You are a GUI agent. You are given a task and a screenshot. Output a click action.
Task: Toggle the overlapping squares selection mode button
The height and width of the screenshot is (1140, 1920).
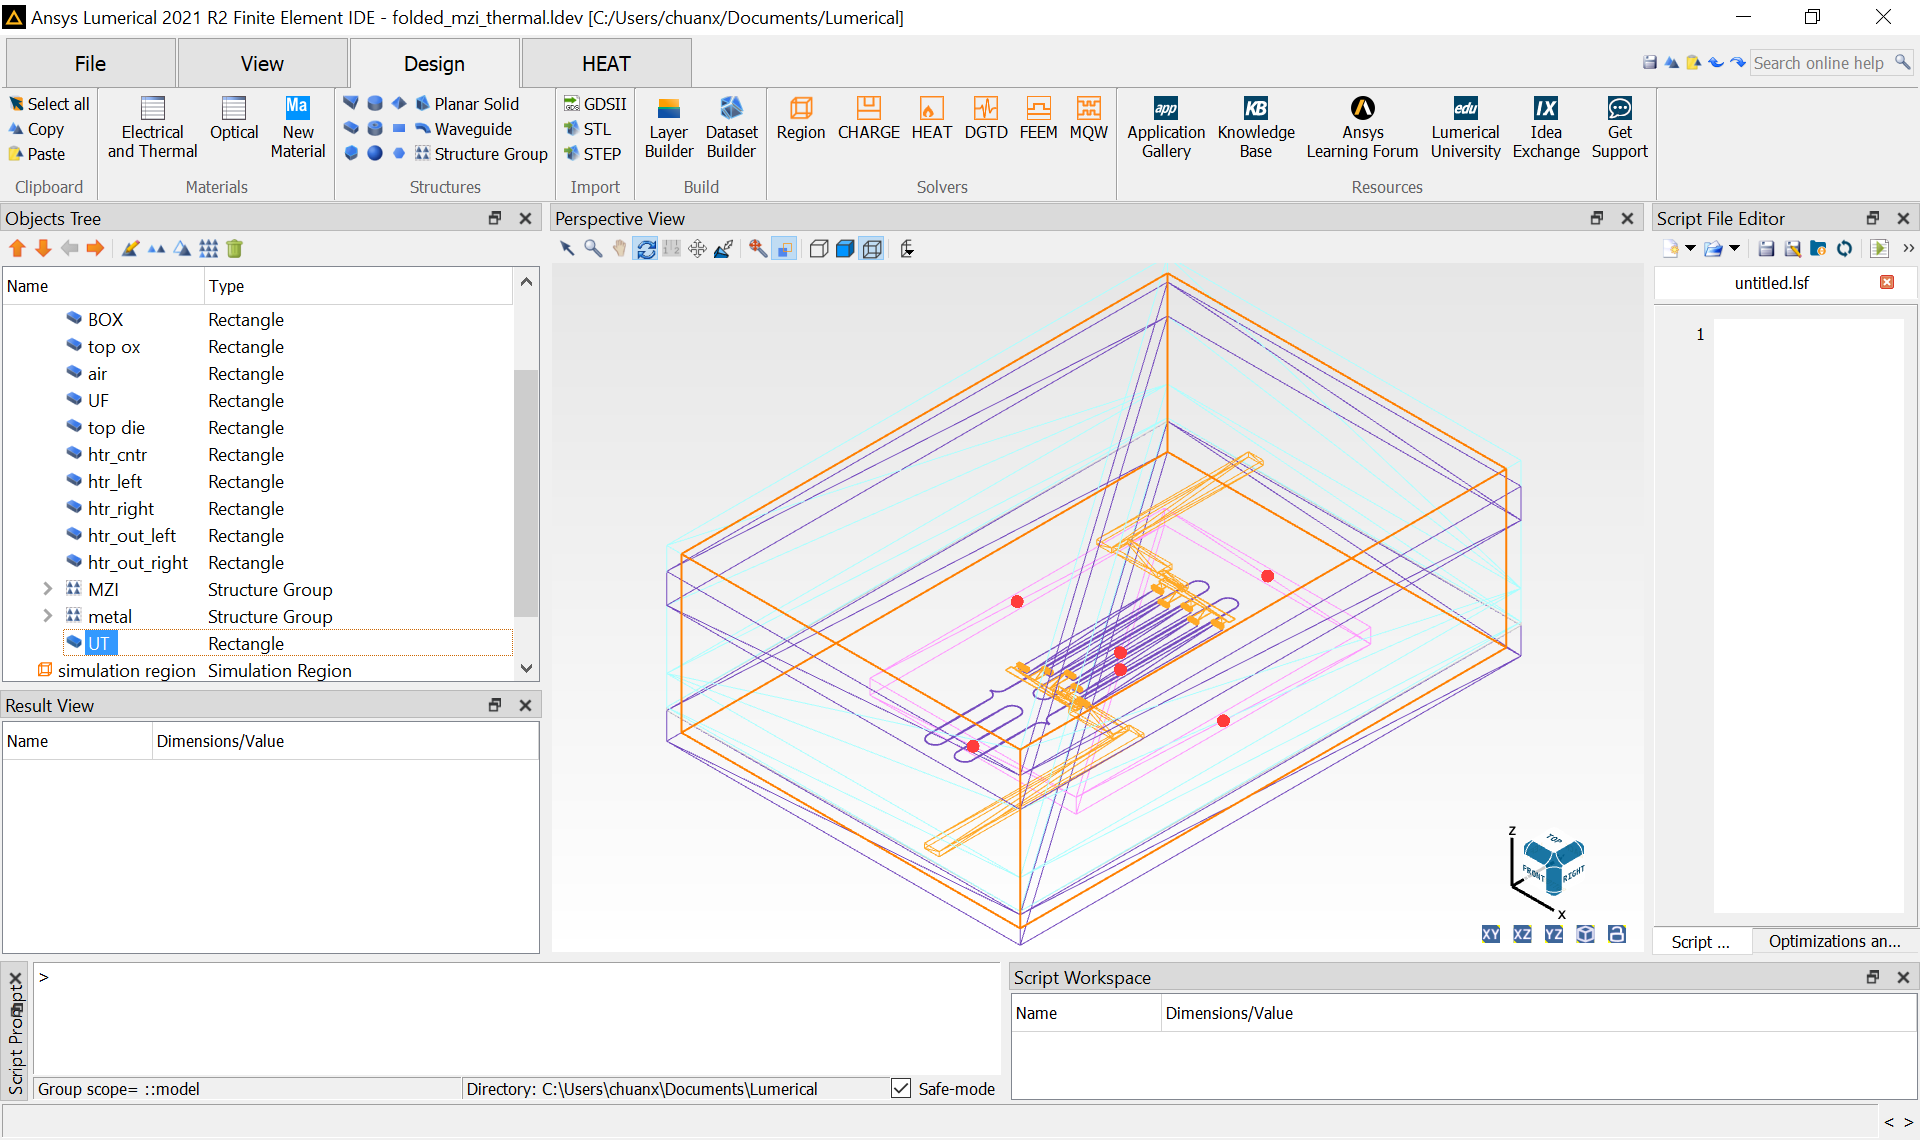click(x=785, y=249)
